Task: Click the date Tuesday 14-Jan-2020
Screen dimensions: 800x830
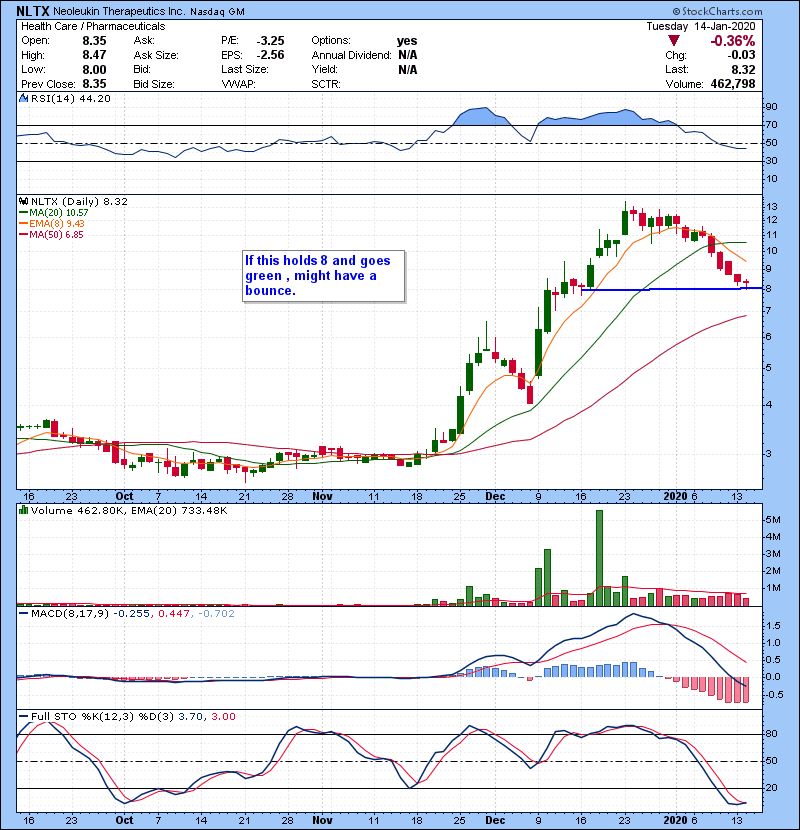Action: coord(701,26)
